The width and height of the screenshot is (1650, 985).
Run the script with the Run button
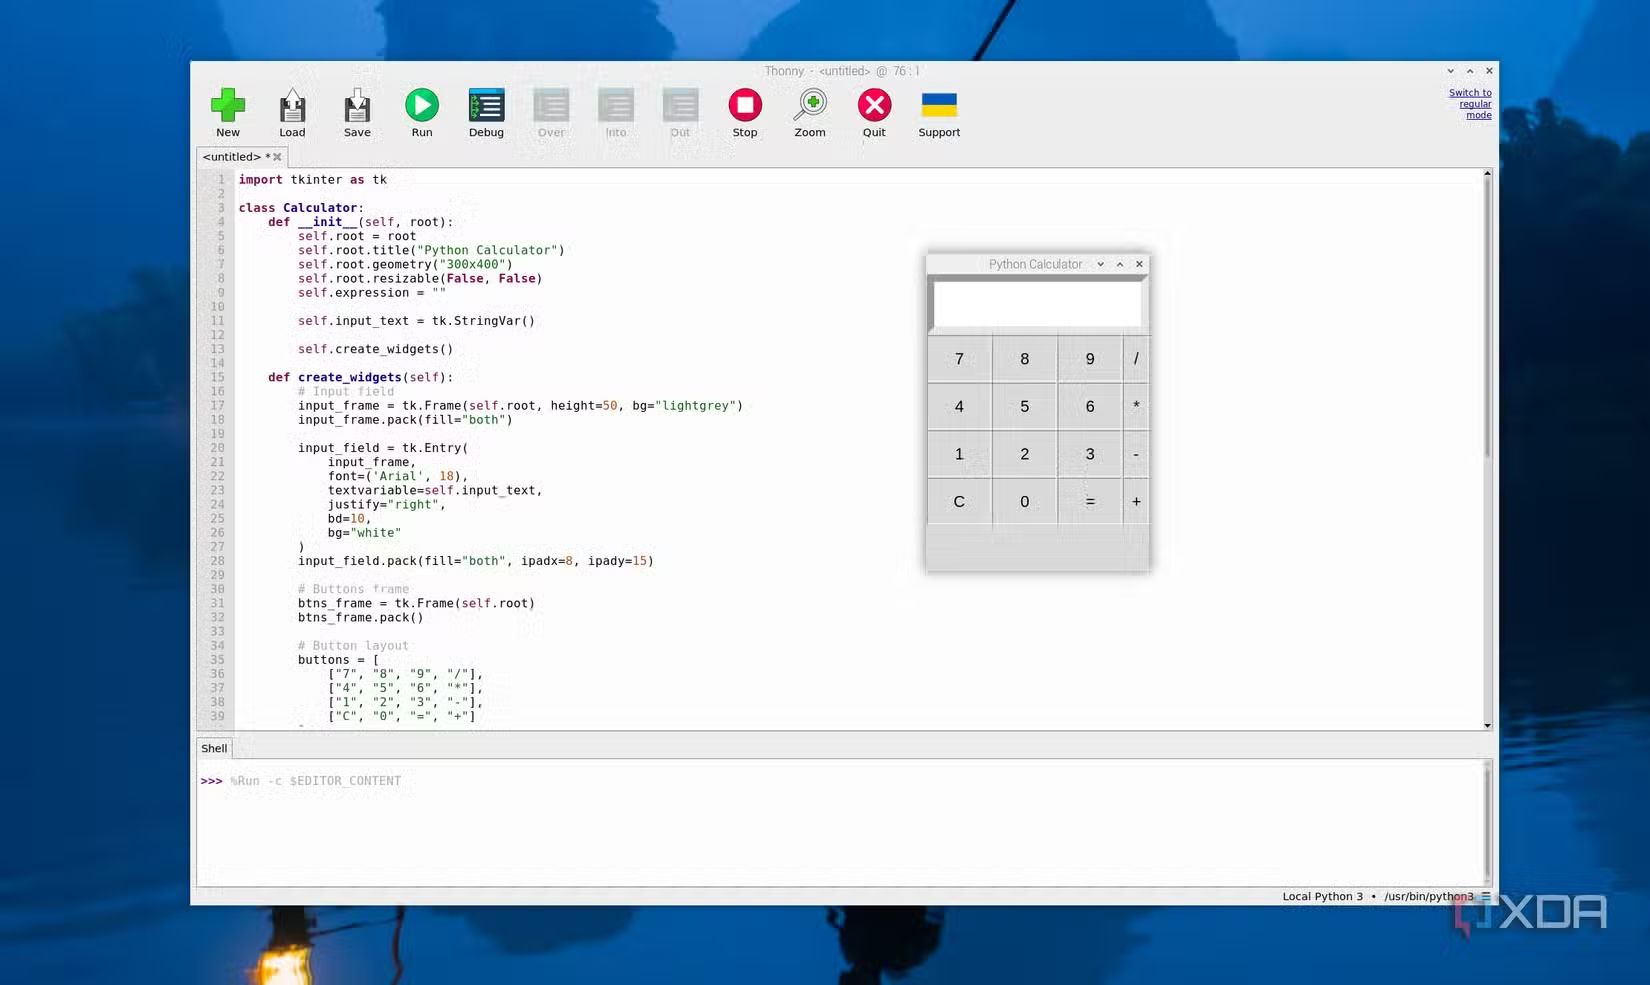[x=422, y=105]
